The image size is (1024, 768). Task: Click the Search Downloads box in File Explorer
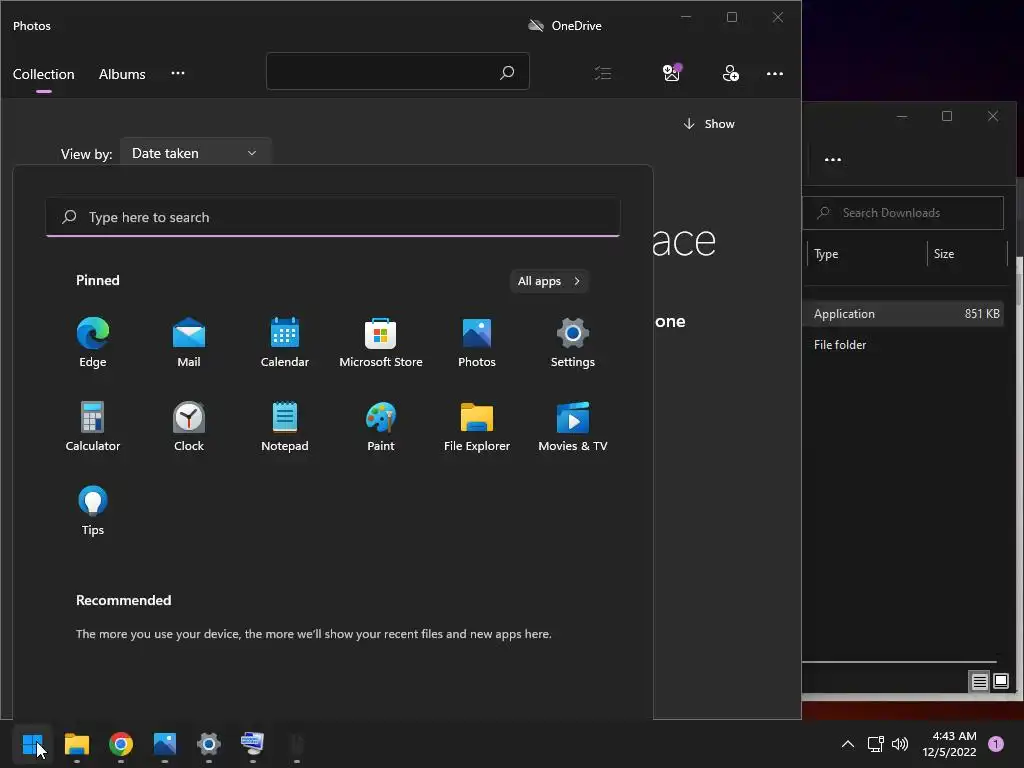pyautogui.click(x=903, y=213)
